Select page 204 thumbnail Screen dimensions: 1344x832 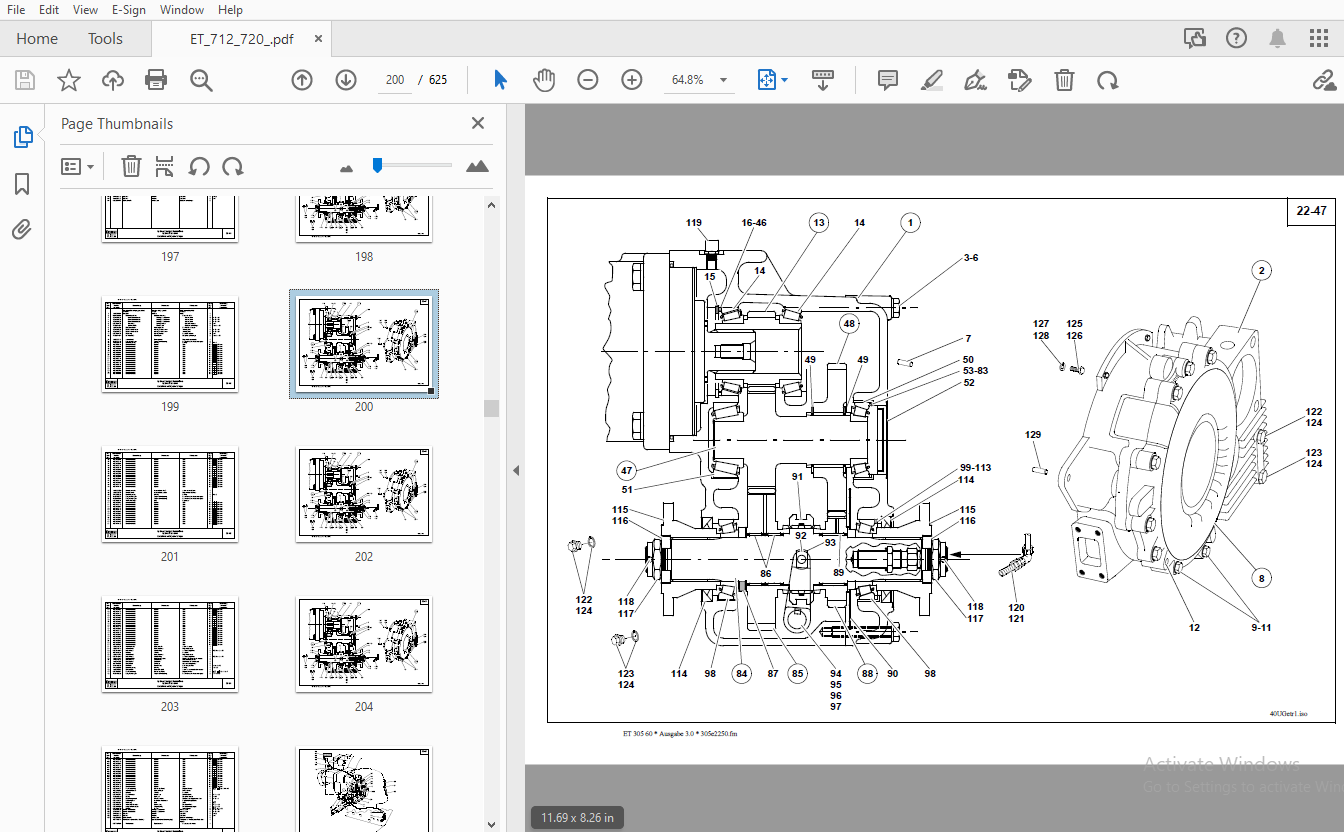click(364, 644)
